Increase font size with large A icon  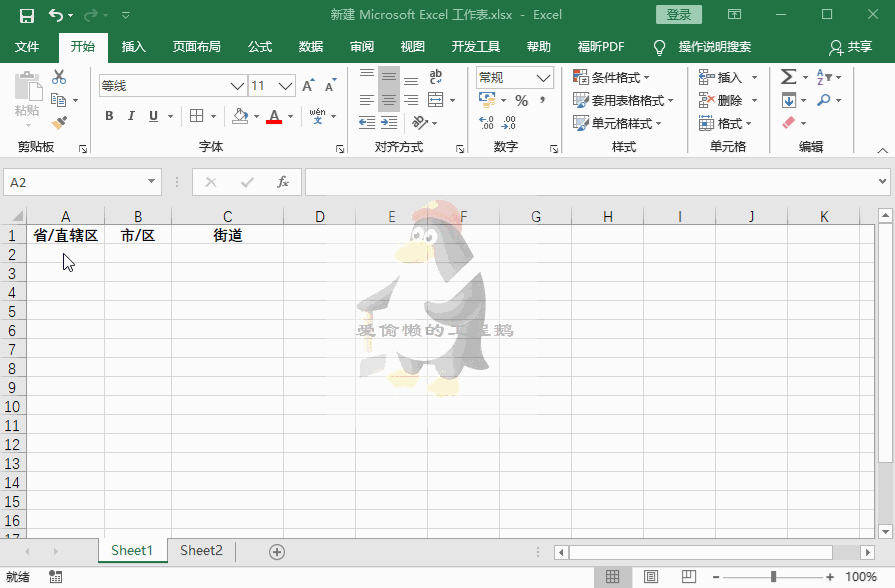point(308,86)
